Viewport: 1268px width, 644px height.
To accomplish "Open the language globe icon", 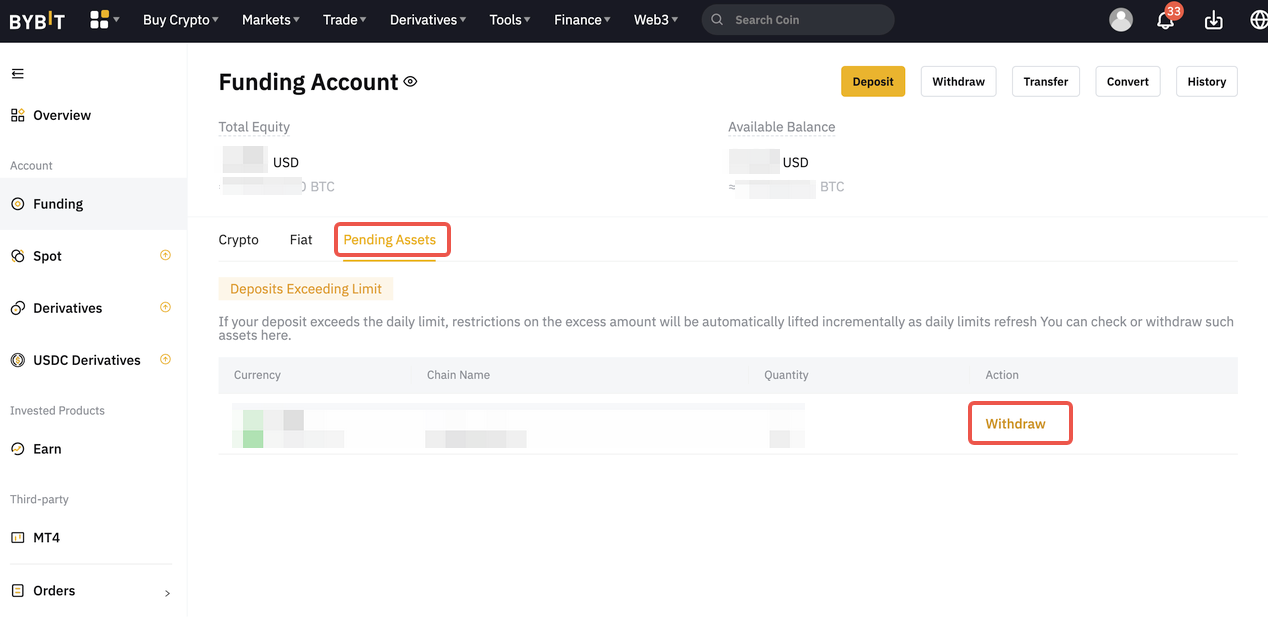I will (1258, 20).
